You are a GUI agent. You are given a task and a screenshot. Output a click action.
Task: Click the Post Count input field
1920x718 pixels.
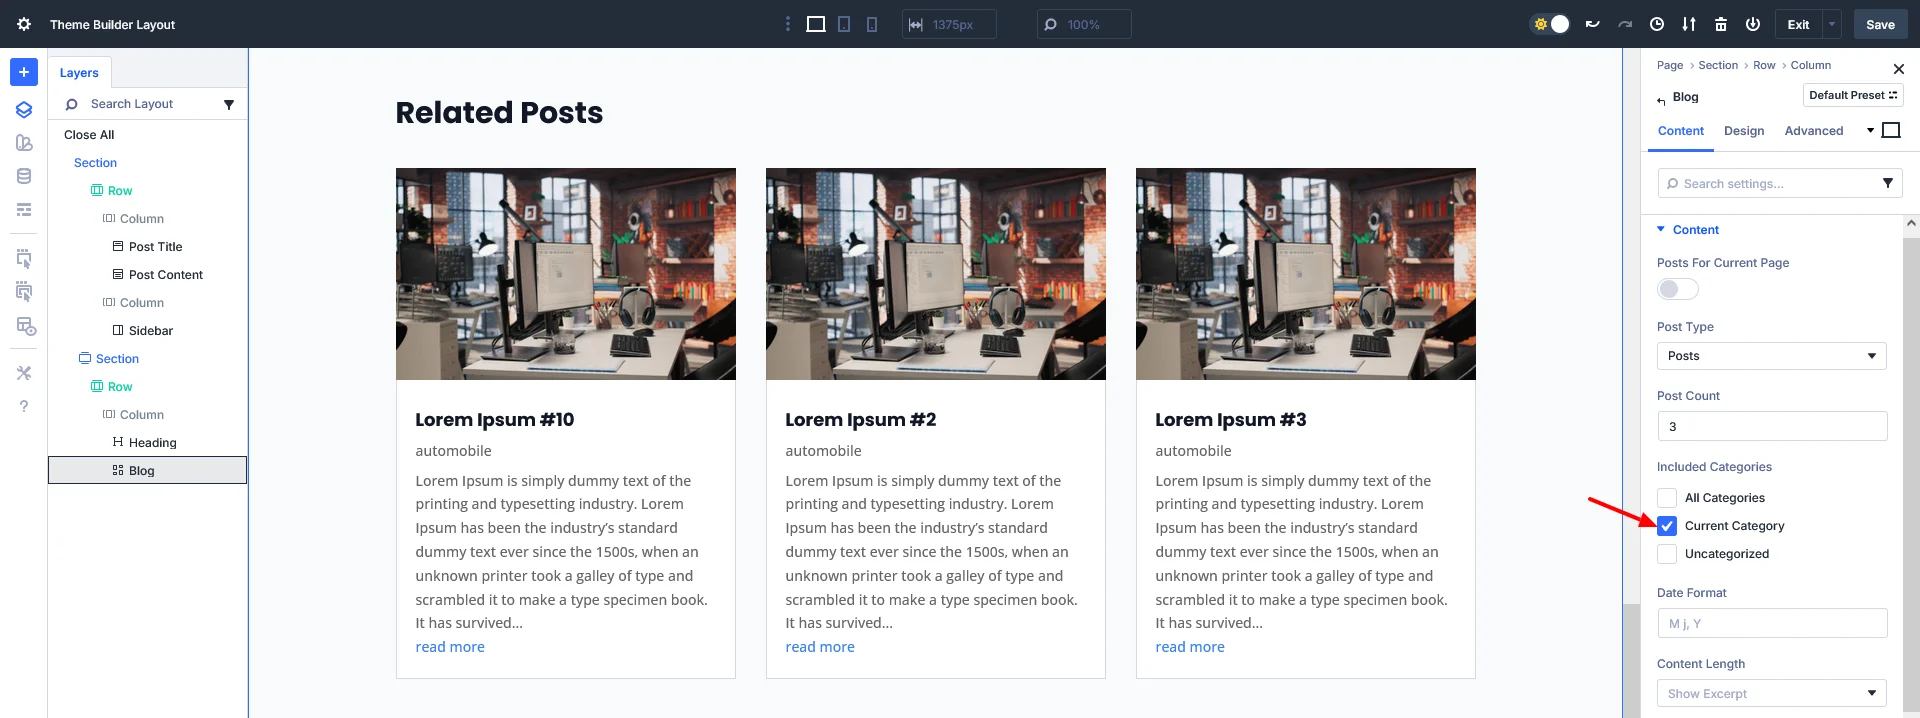1771,426
